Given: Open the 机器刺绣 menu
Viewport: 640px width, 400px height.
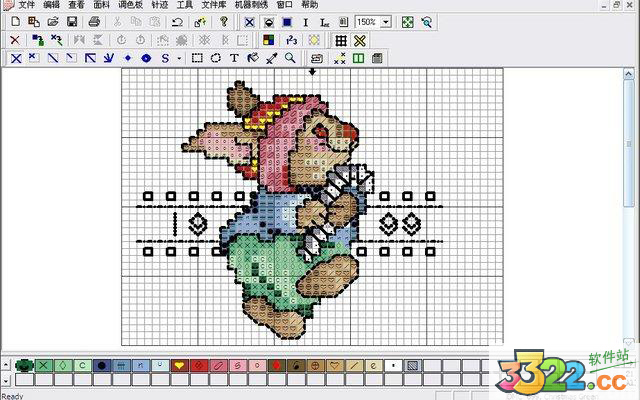Looking at the screenshot, I should (251, 5).
